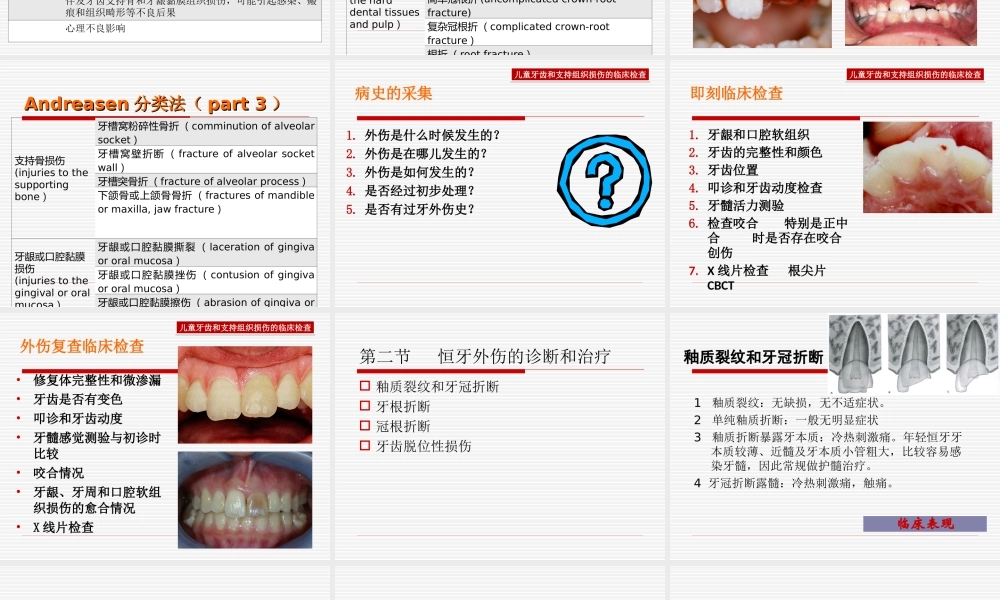Click the bullet 修复体完整性和微渗漏
The width and height of the screenshot is (1000, 600).
point(97,381)
